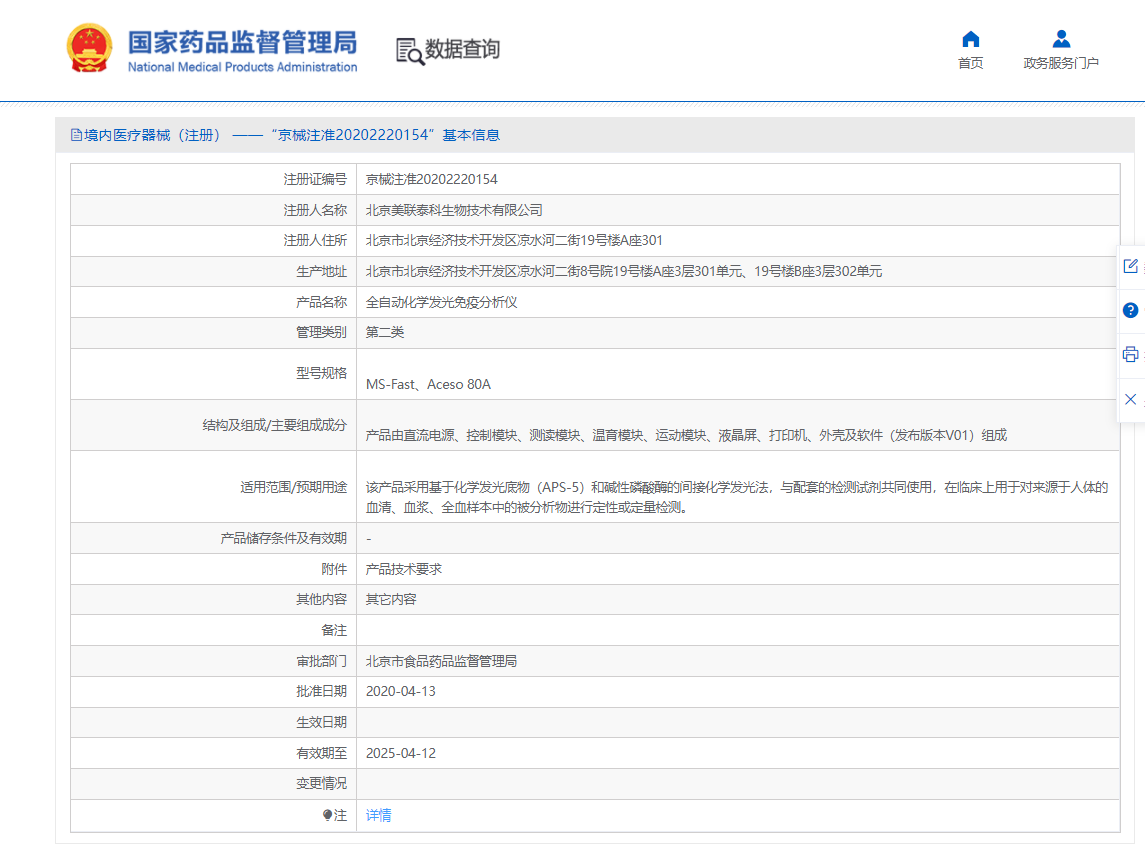Click expiry date 2025-04-12
Image resolution: width=1145 pixels, height=848 pixels.
tap(401, 753)
